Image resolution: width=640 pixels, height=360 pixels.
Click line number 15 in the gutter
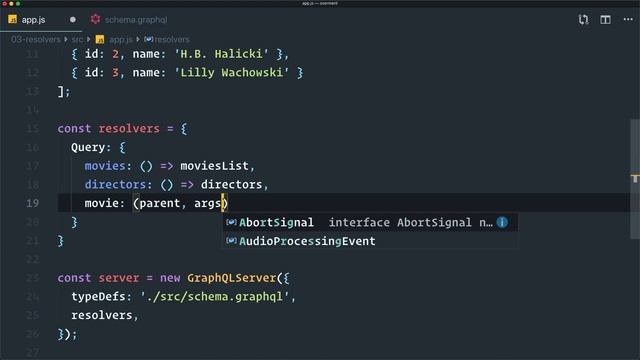pos(33,129)
